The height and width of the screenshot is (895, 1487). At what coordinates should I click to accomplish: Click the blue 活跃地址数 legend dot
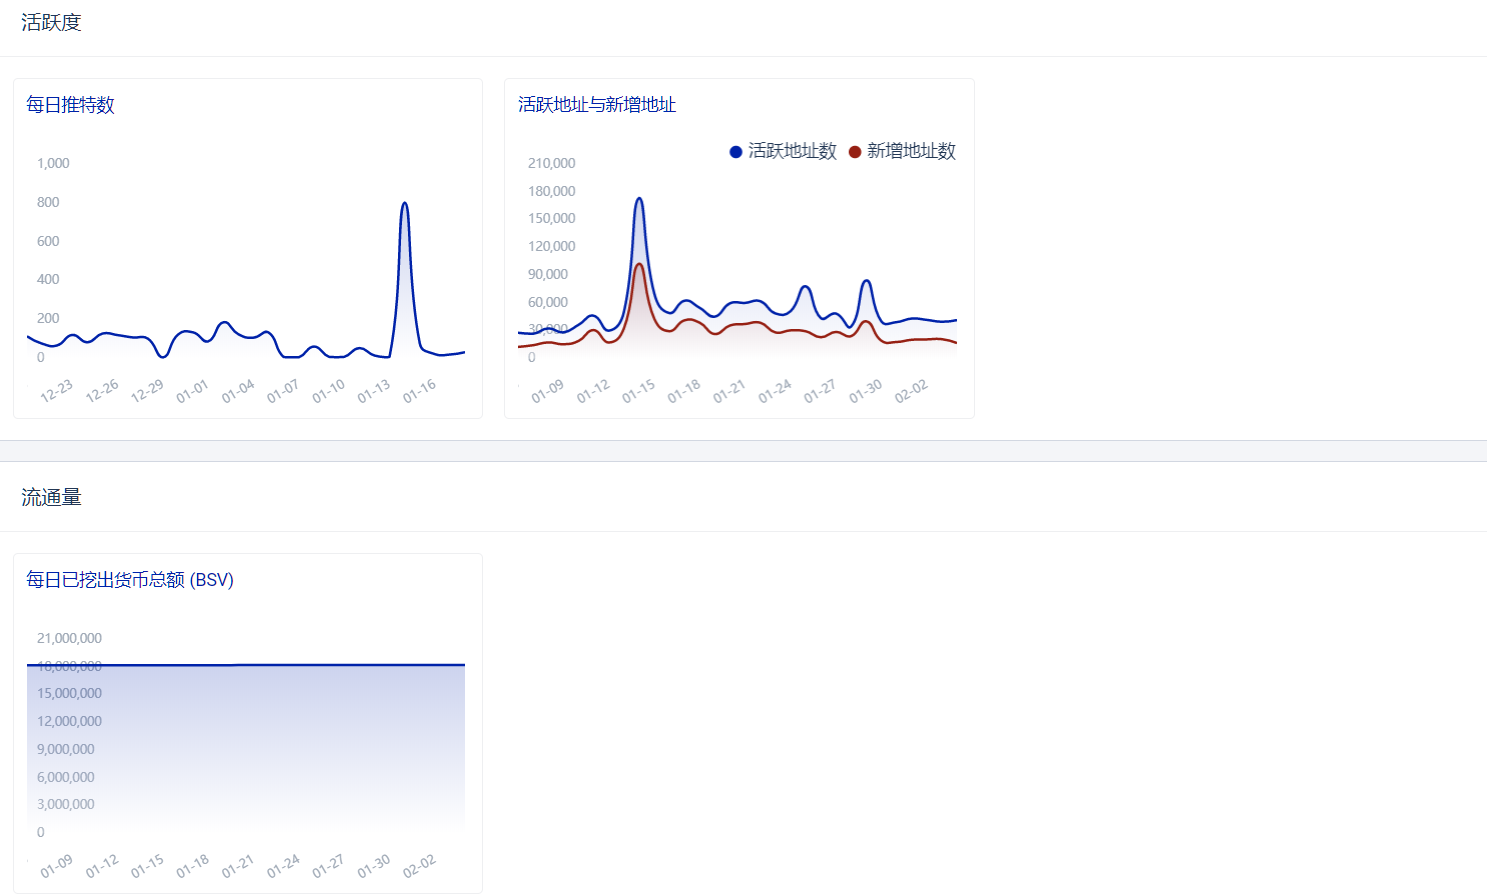[x=736, y=152]
